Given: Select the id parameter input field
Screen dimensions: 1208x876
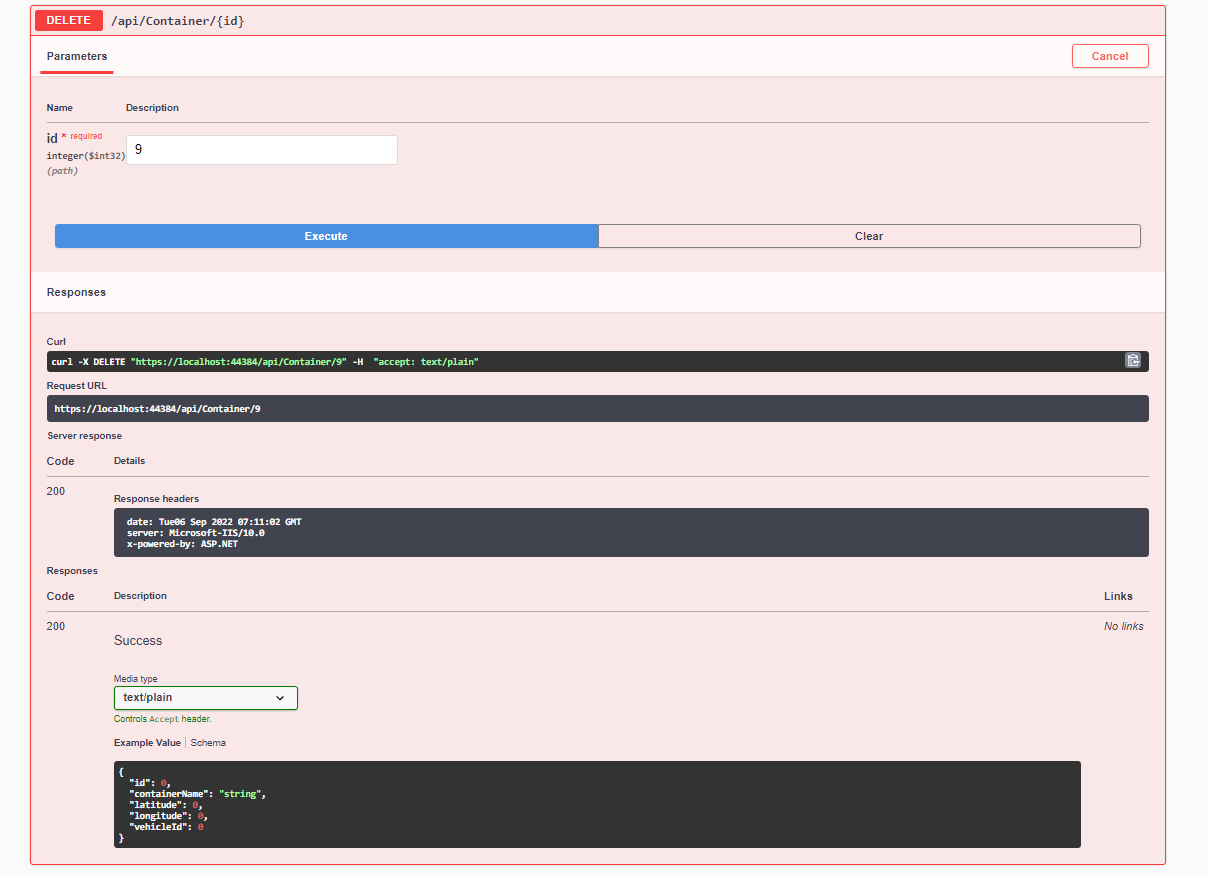Looking at the screenshot, I should 261,149.
